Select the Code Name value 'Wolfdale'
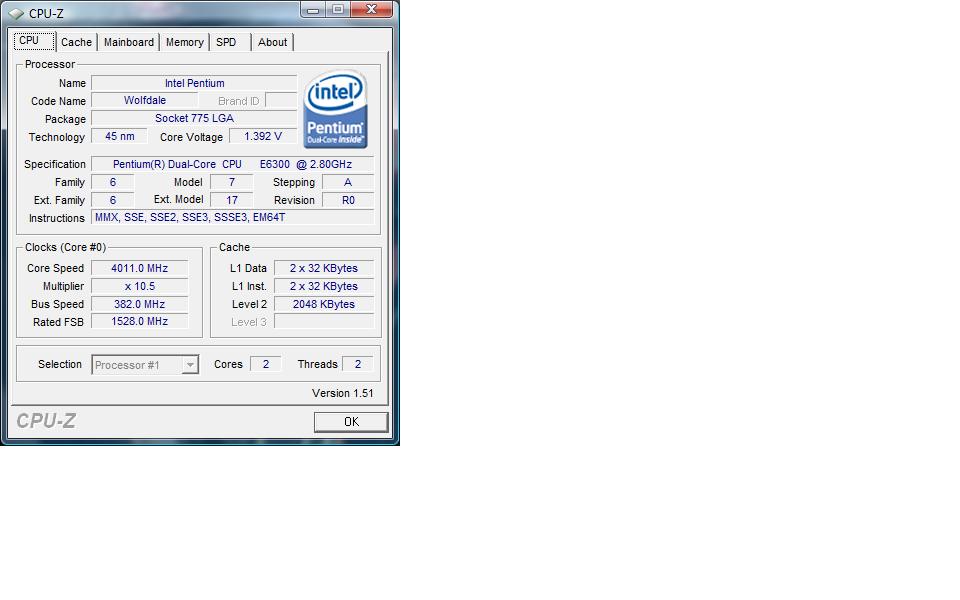Screen dimensions: 960x600 tap(144, 100)
